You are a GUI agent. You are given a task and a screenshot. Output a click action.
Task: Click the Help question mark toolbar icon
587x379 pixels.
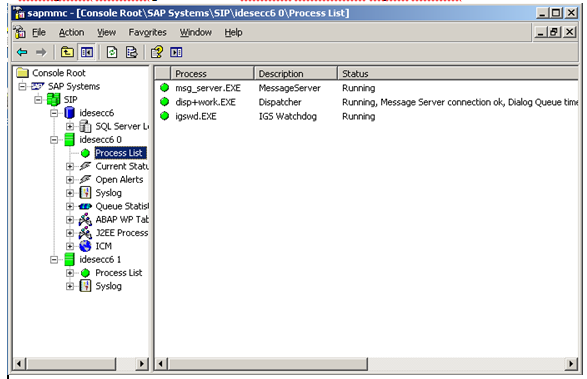click(157, 52)
